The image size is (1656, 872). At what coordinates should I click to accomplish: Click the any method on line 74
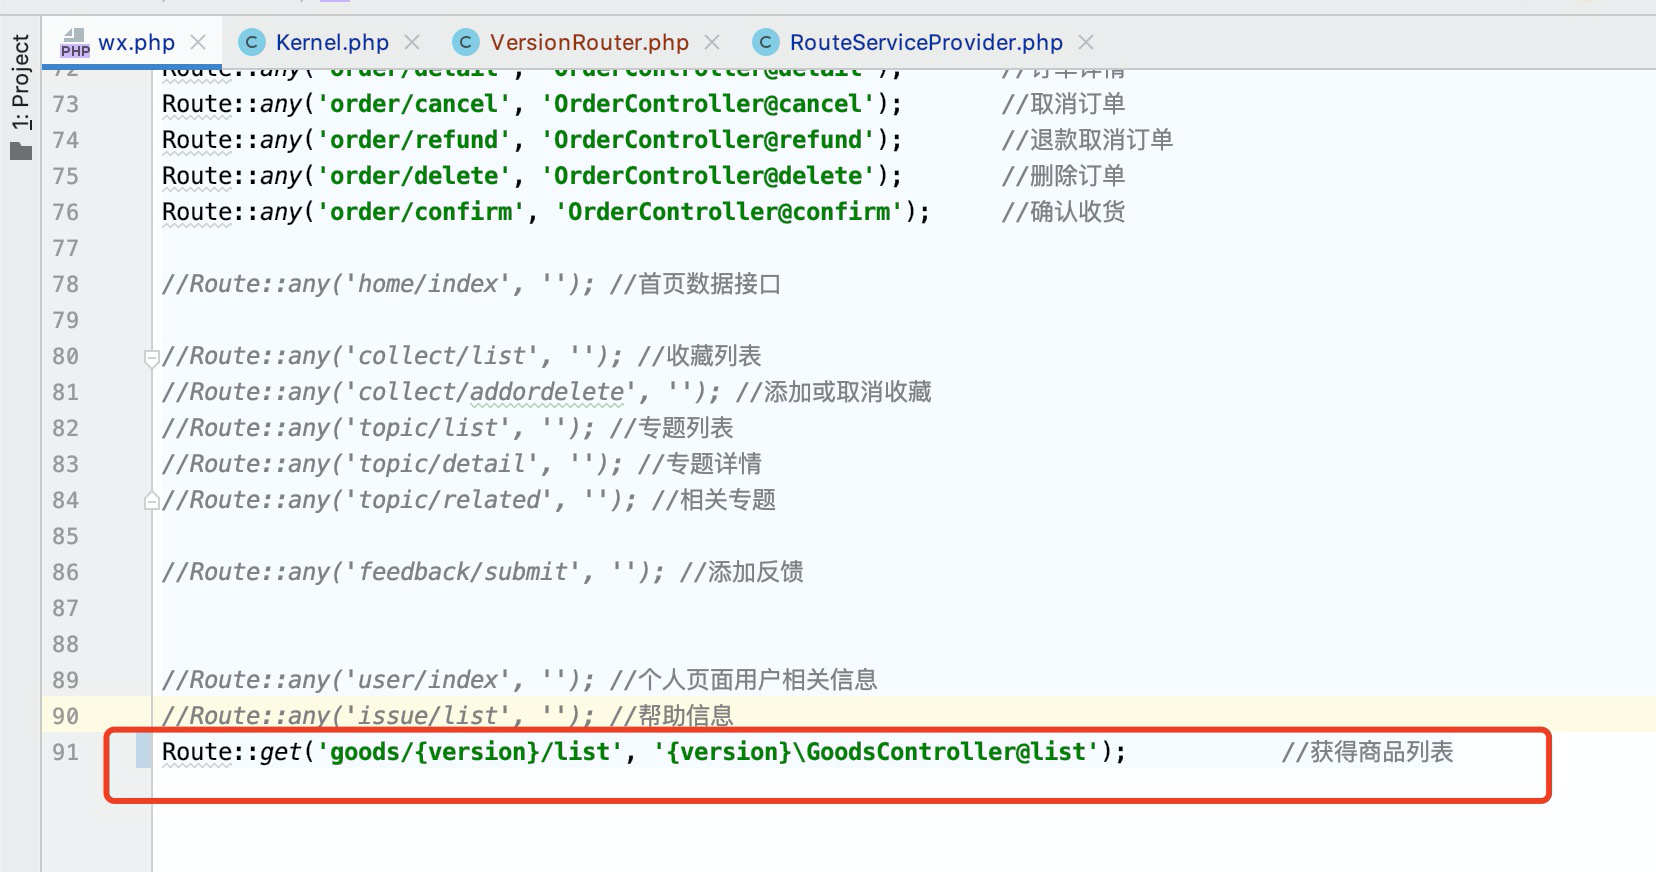281,140
